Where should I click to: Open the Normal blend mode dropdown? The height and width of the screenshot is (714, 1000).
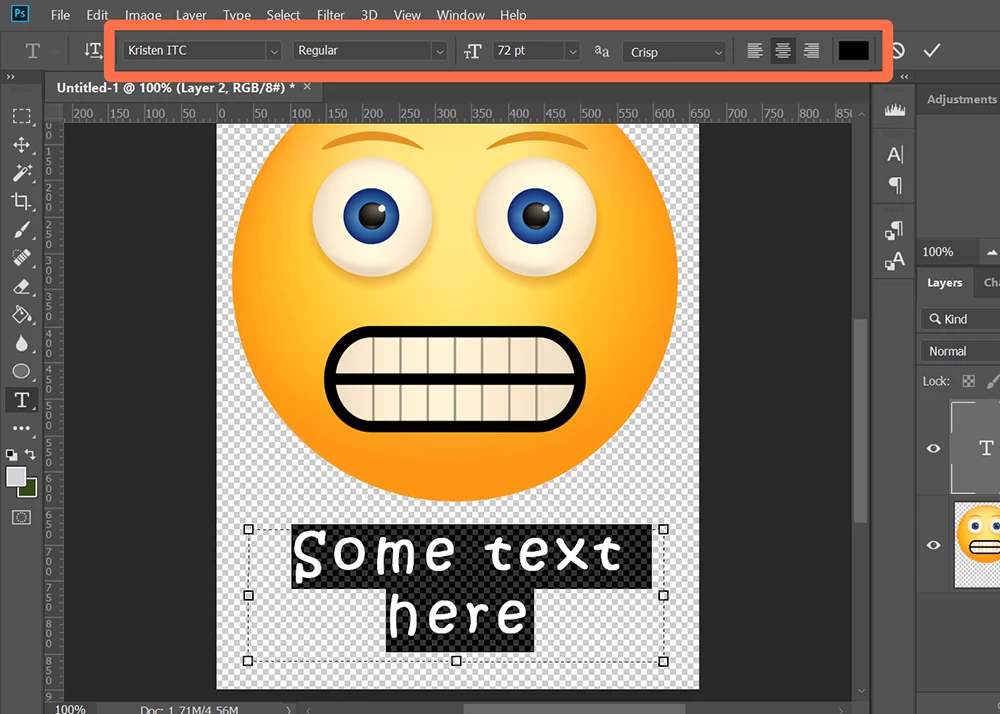[x=960, y=351]
